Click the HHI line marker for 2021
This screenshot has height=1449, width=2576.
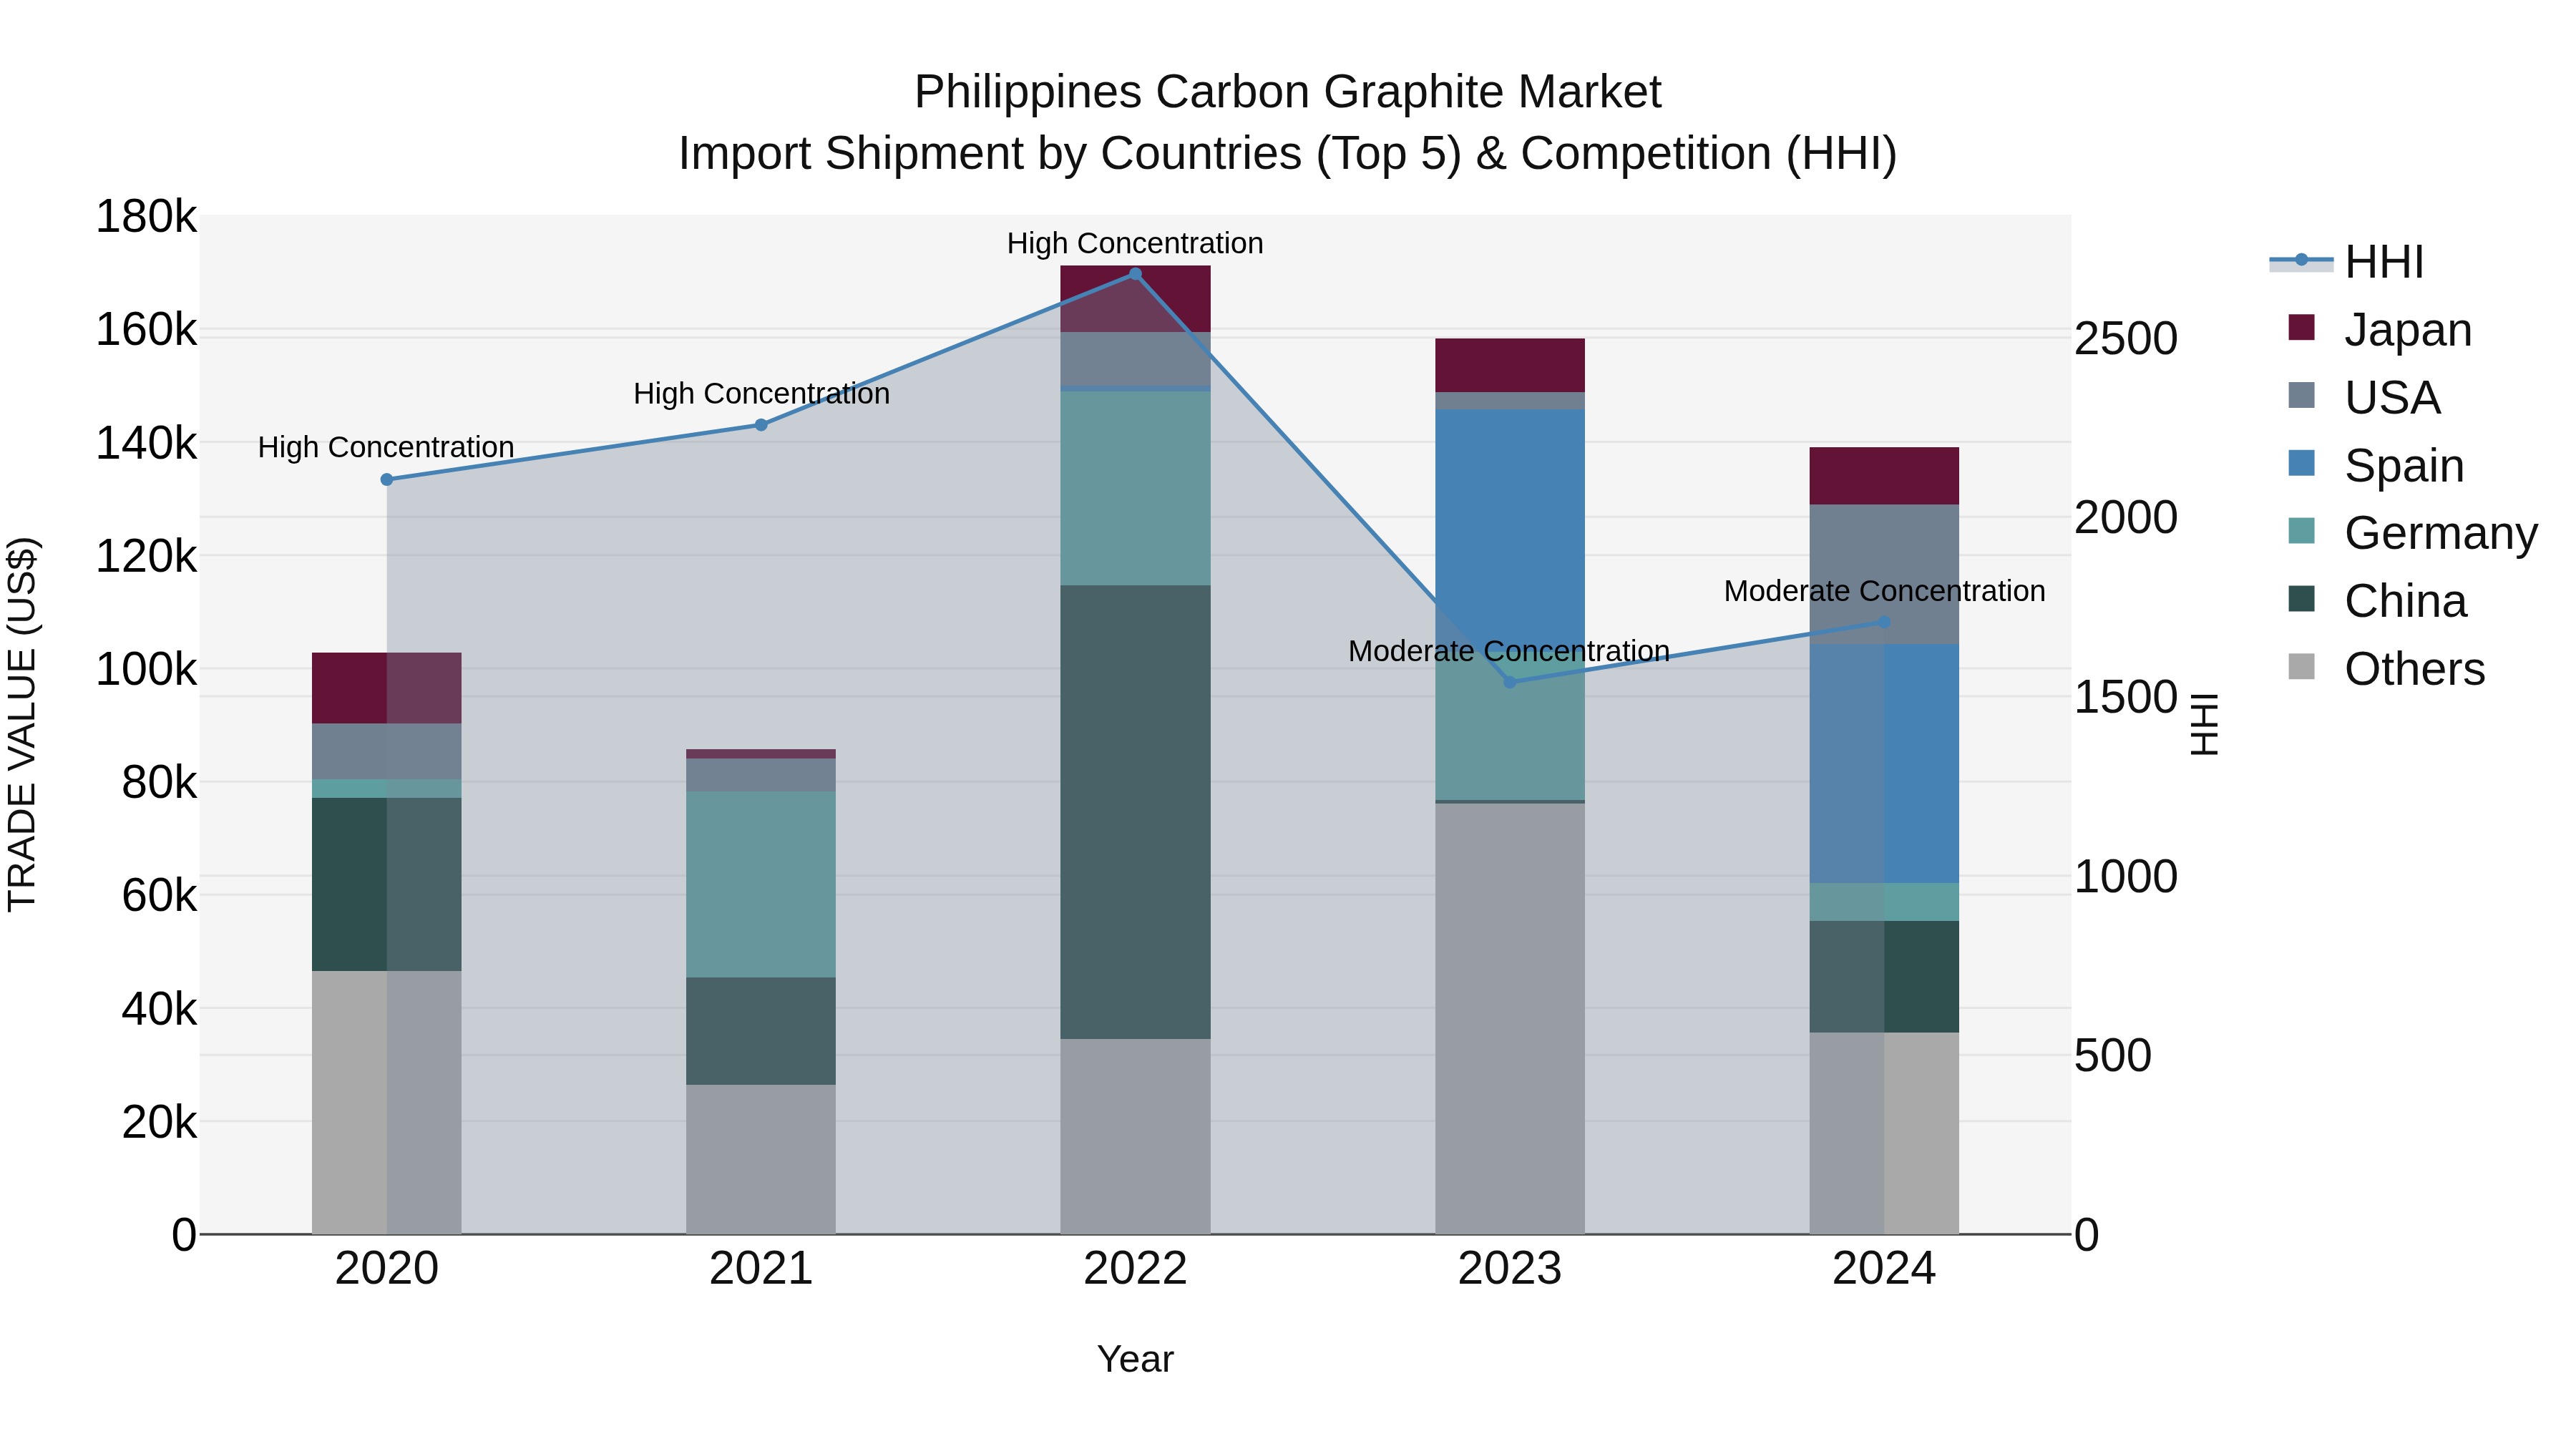(761, 425)
